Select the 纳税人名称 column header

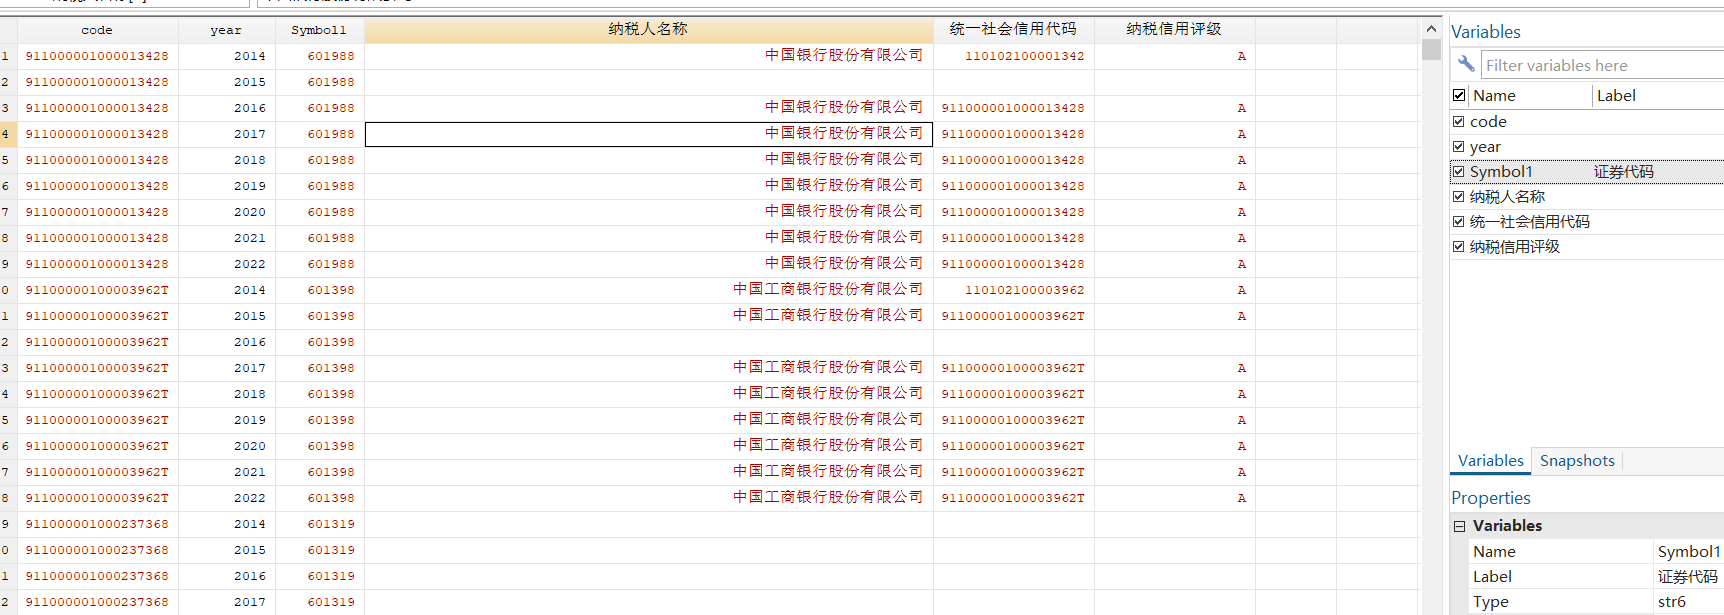pos(648,30)
